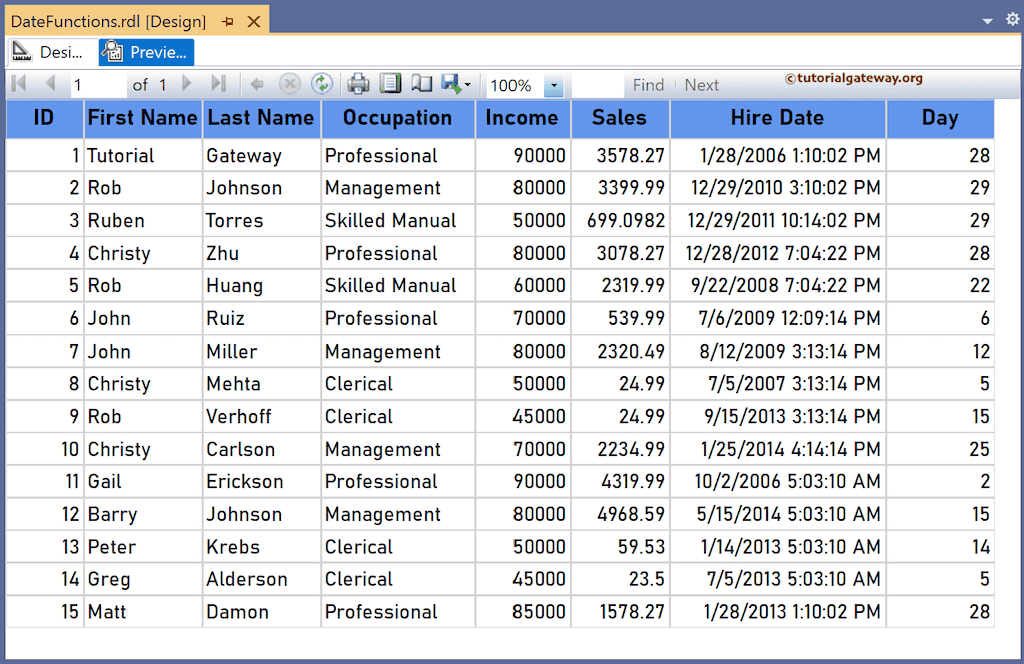The image size is (1024, 664).
Task: Go to the last page
Action: [x=217, y=85]
